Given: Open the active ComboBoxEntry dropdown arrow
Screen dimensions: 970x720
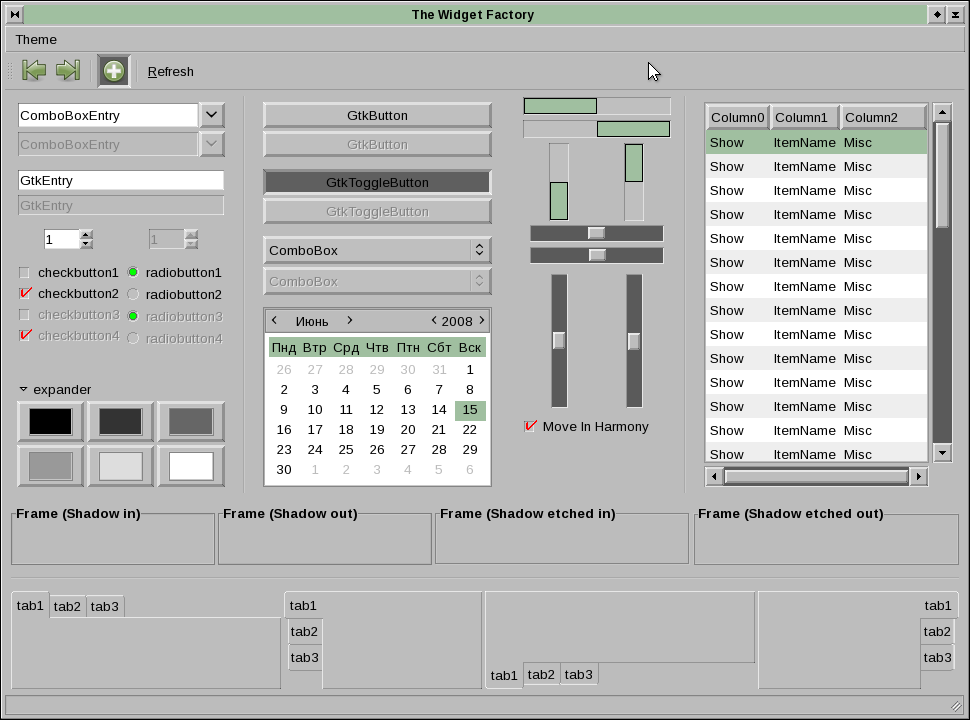Looking at the screenshot, I should [212, 115].
